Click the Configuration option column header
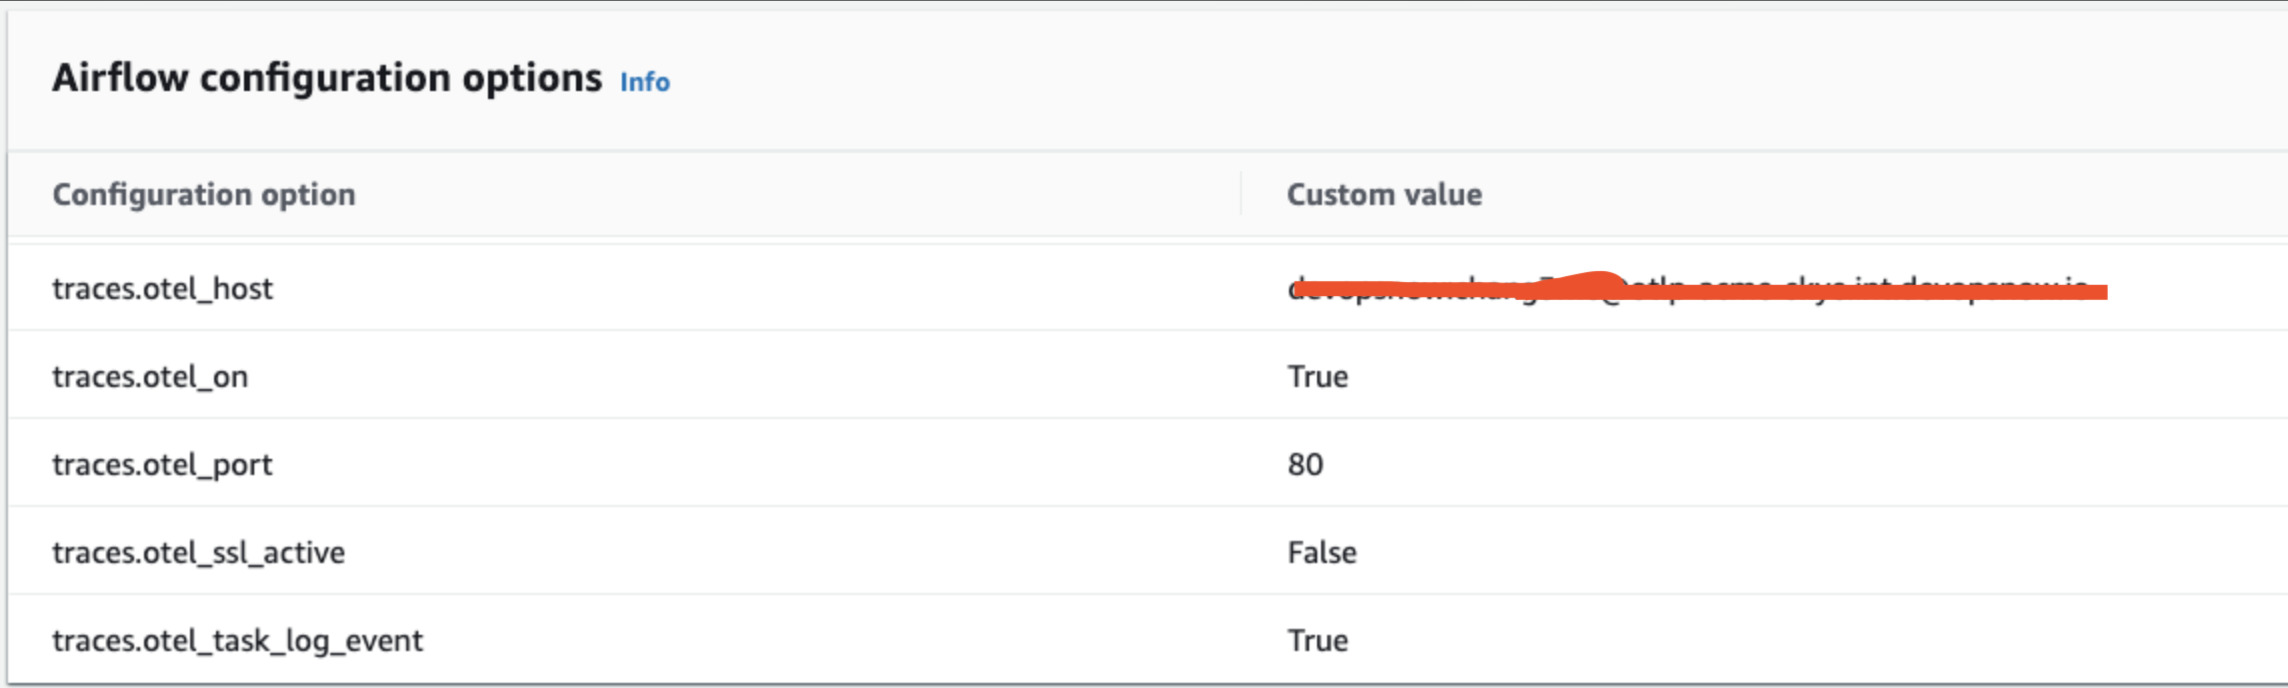 click(x=203, y=194)
